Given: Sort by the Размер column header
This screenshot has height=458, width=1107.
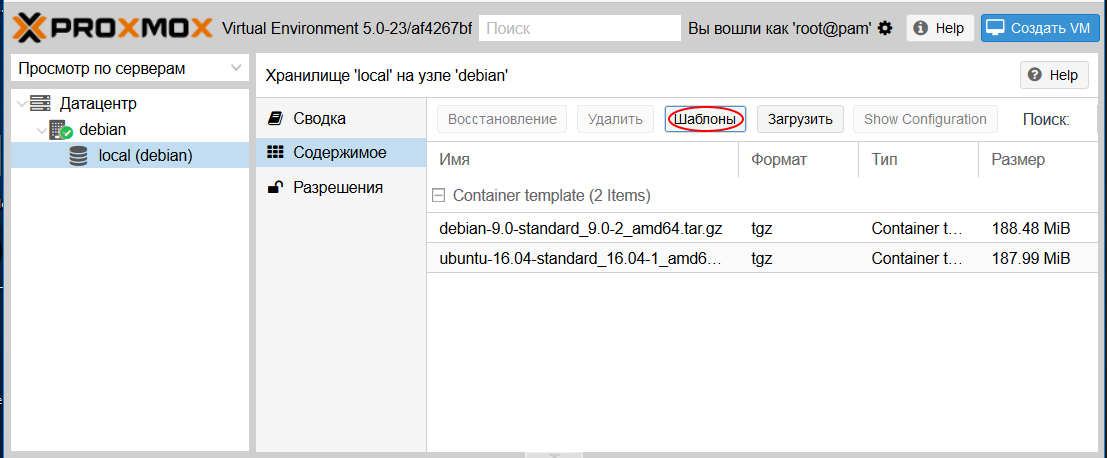Looking at the screenshot, I should [x=1038, y=159].
